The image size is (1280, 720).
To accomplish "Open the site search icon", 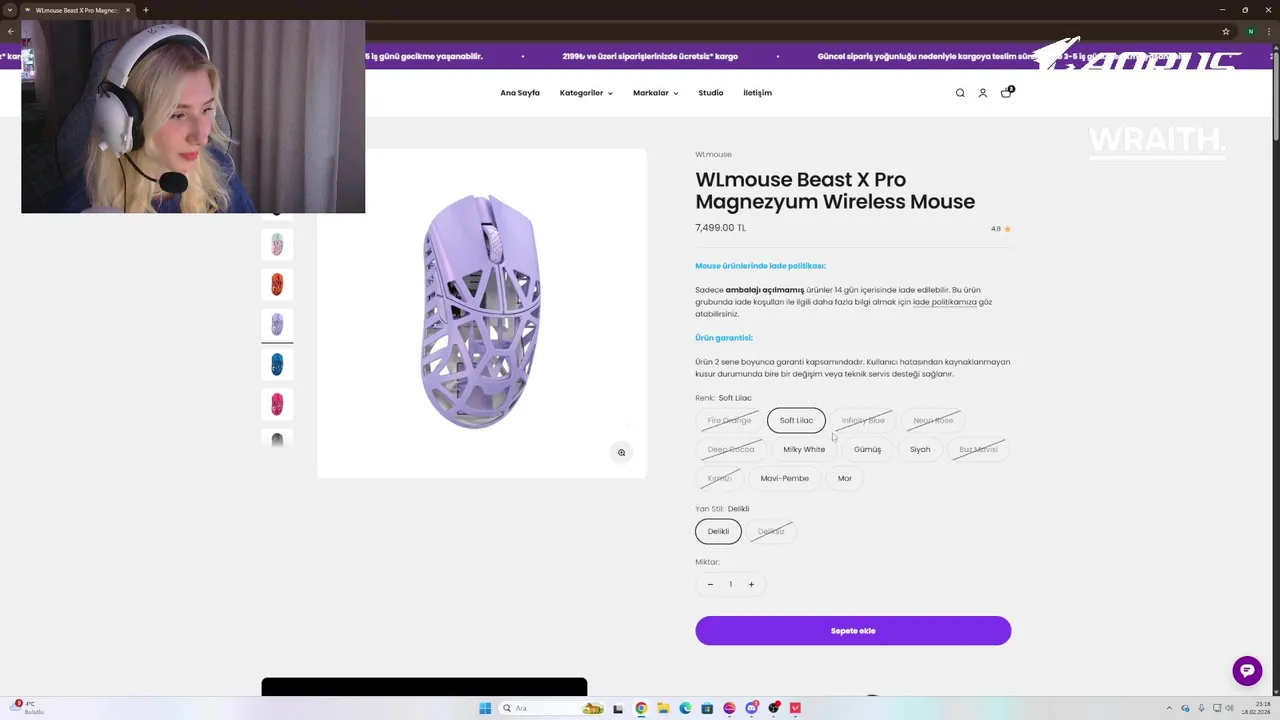I will (960, 93).
